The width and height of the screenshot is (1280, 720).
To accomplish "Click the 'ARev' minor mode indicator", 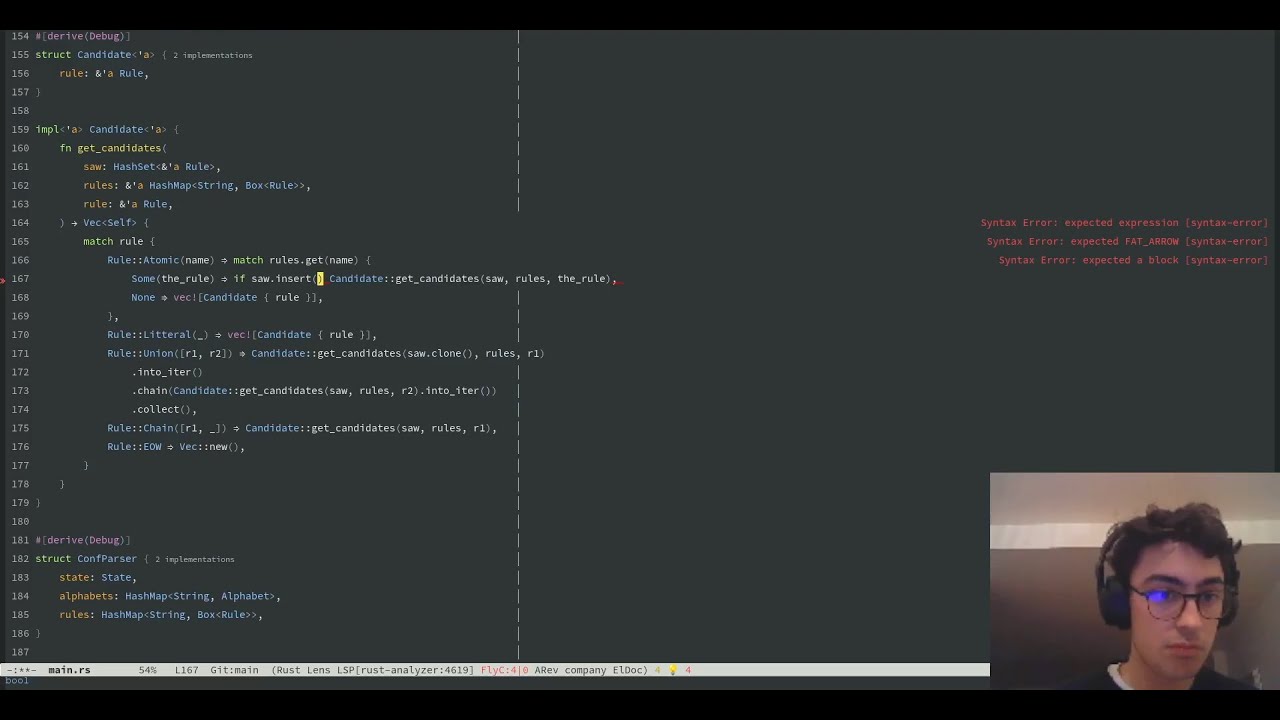I will (546, 670).
